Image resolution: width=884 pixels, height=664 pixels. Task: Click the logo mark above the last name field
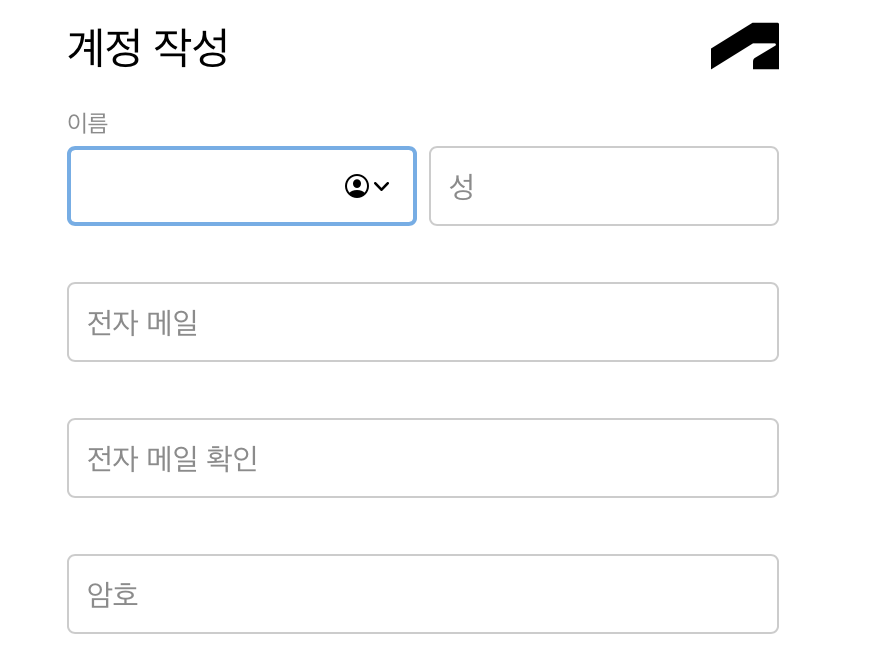point(744,47)
